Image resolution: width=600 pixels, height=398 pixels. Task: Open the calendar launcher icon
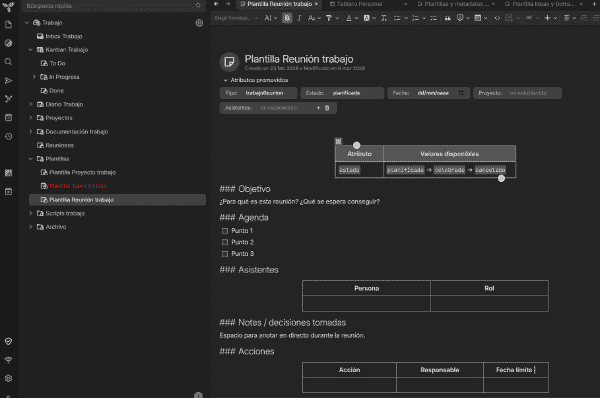[8, 117]
